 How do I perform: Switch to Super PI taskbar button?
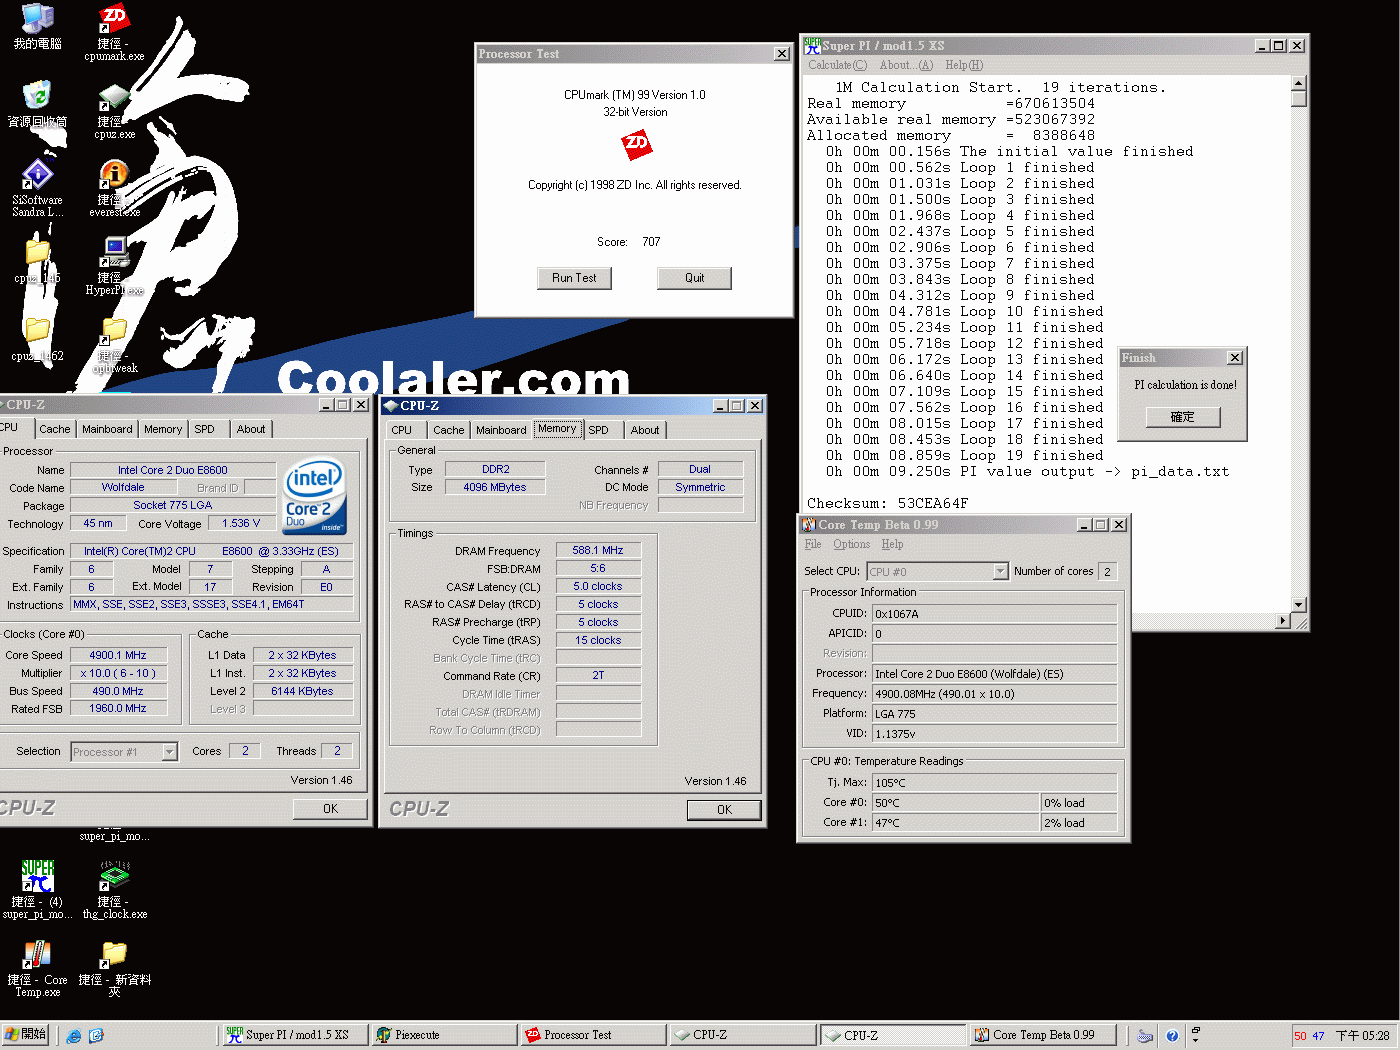pyautogui.click(x=293, y=1035)
